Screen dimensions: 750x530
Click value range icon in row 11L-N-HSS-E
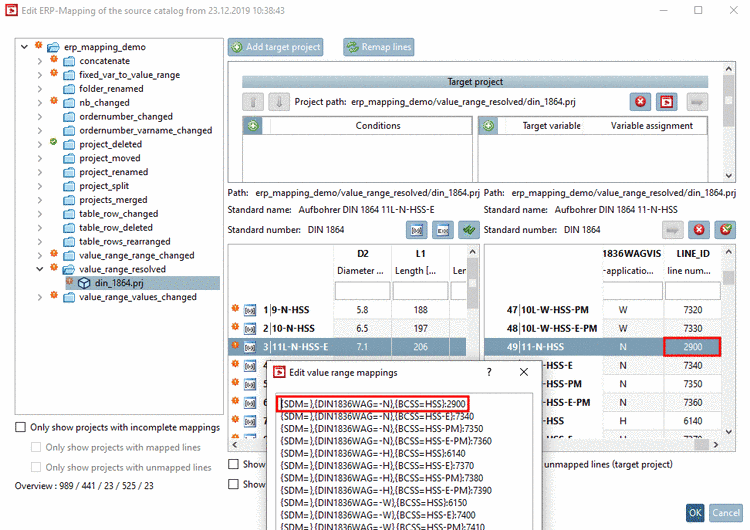(x=250, y=347)
